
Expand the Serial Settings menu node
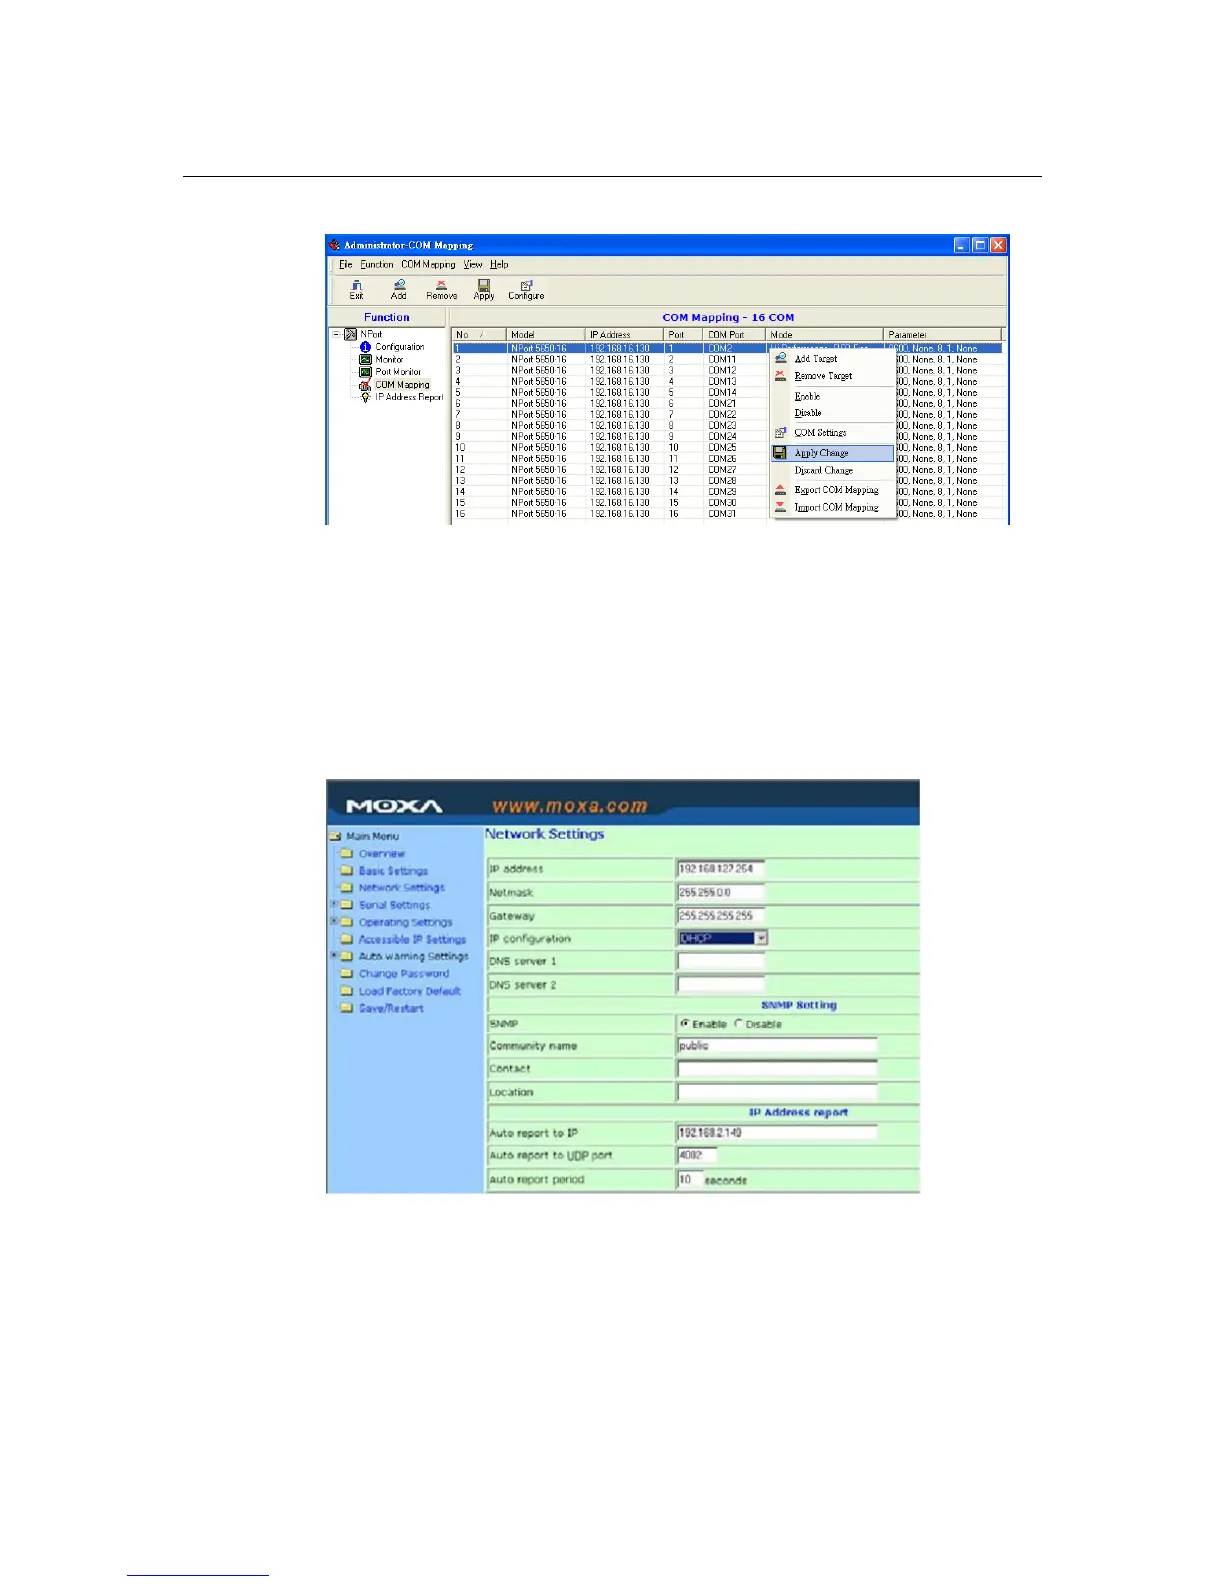click(x=333, y=904)
